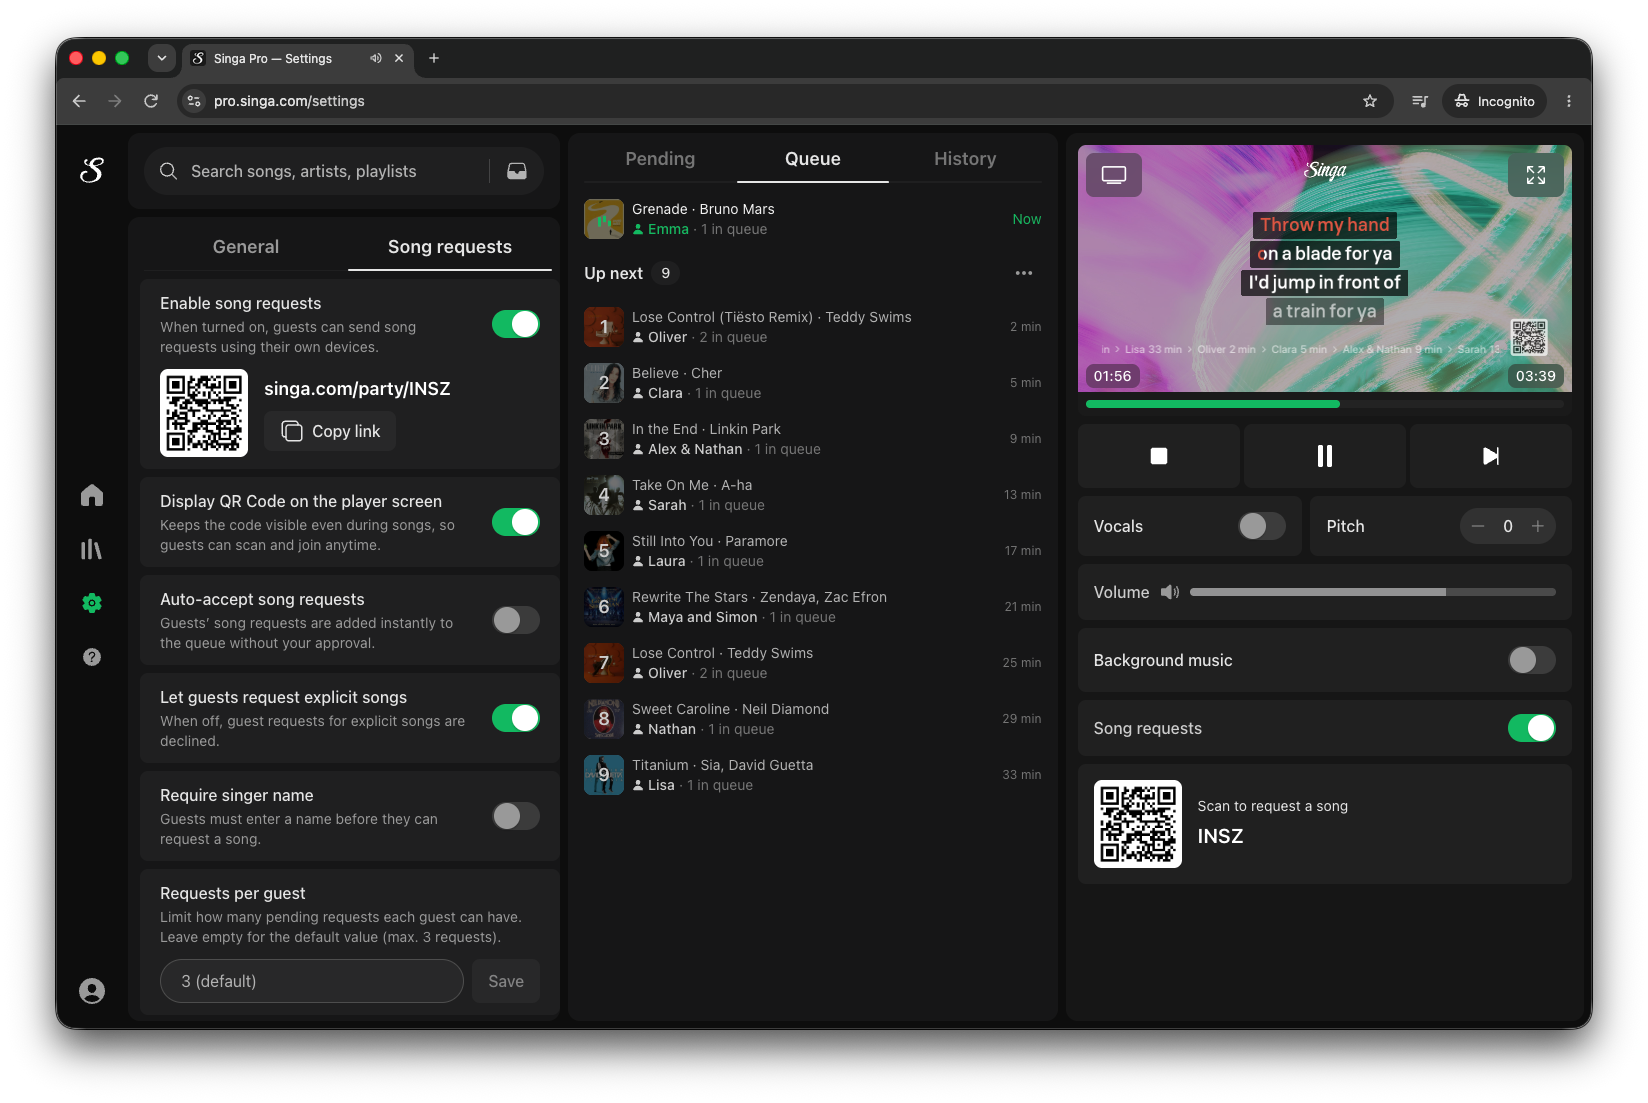
Task: Enable Background music switch
Action: click(x=1532, y=660)
